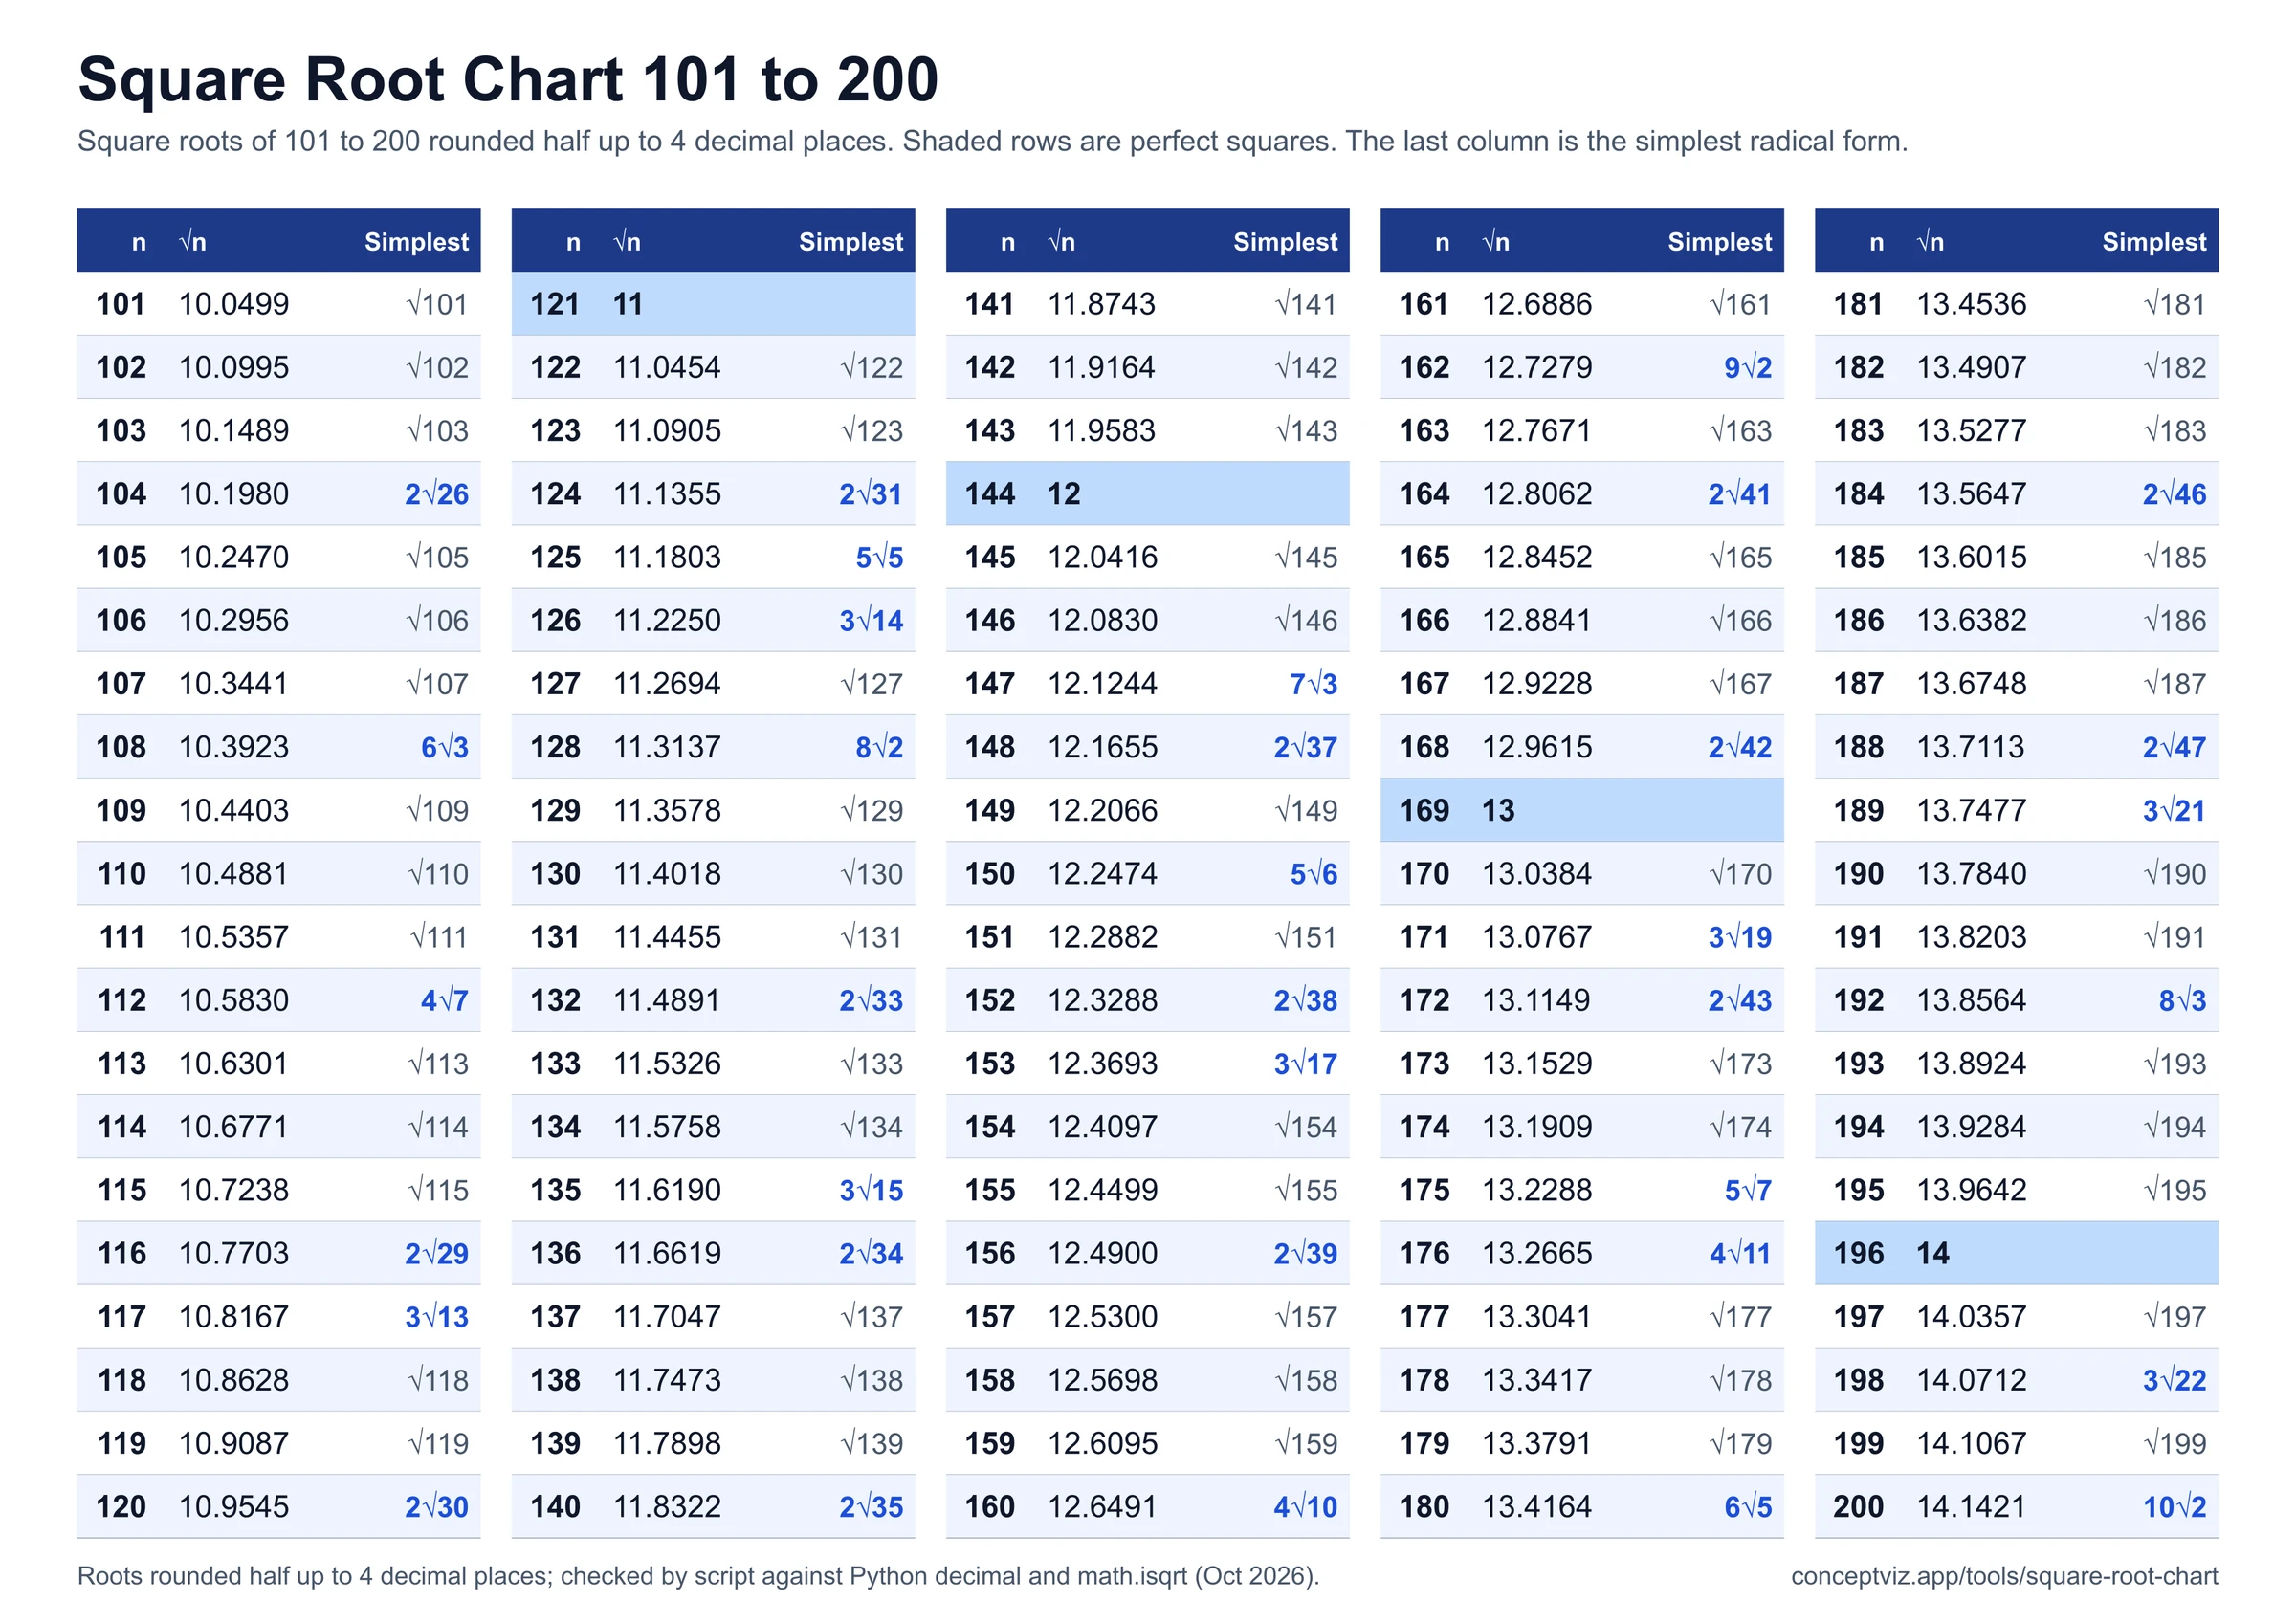Select 3√19 in row 171

pyautogui.click(x=1740, y=937)
